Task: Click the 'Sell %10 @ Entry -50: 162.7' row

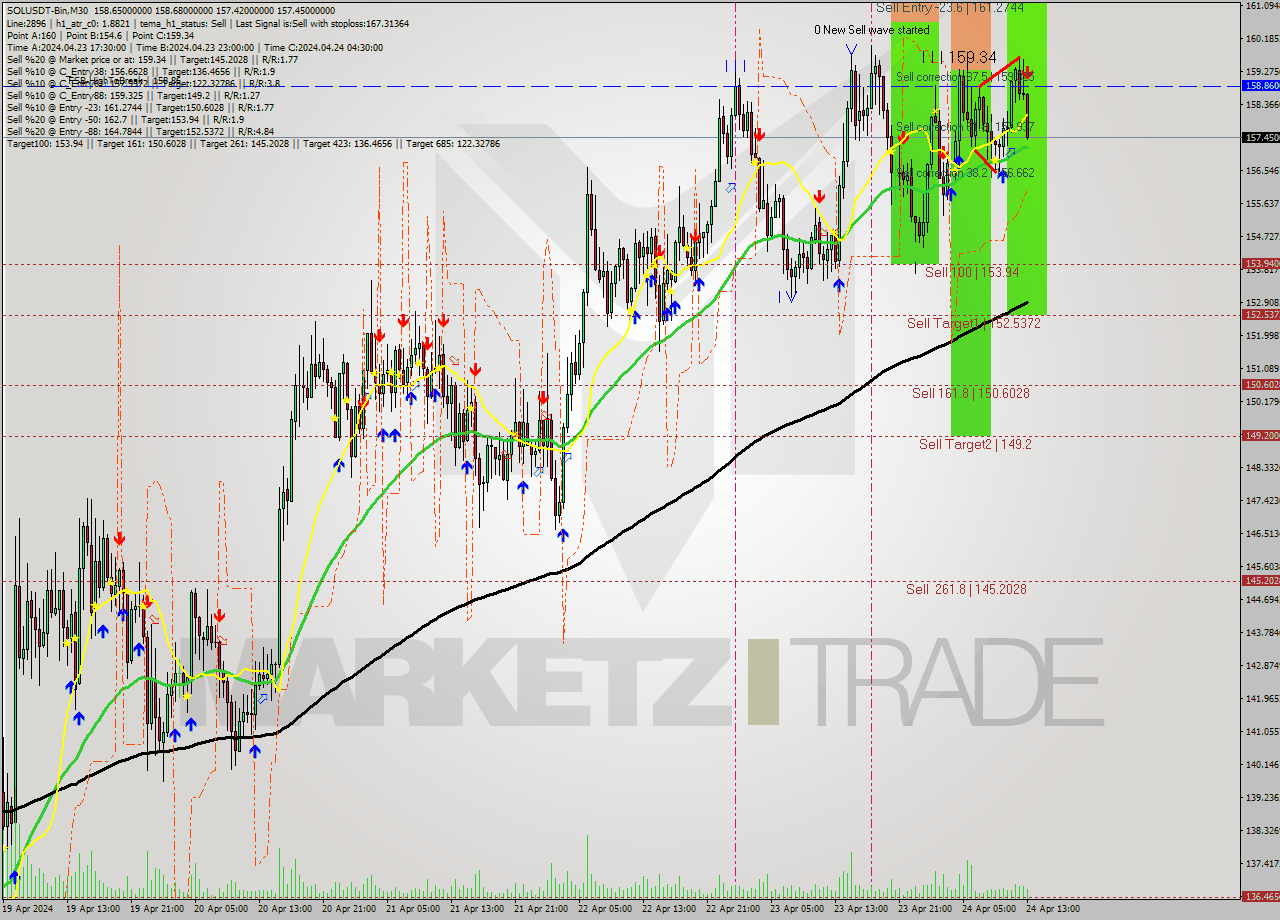Action: coord(125,119)
